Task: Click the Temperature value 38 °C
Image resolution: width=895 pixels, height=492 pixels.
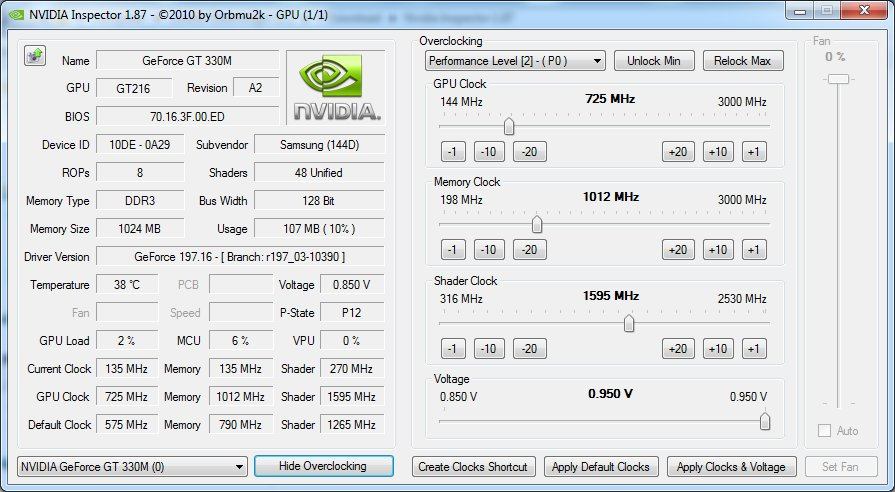Action: 127,284
